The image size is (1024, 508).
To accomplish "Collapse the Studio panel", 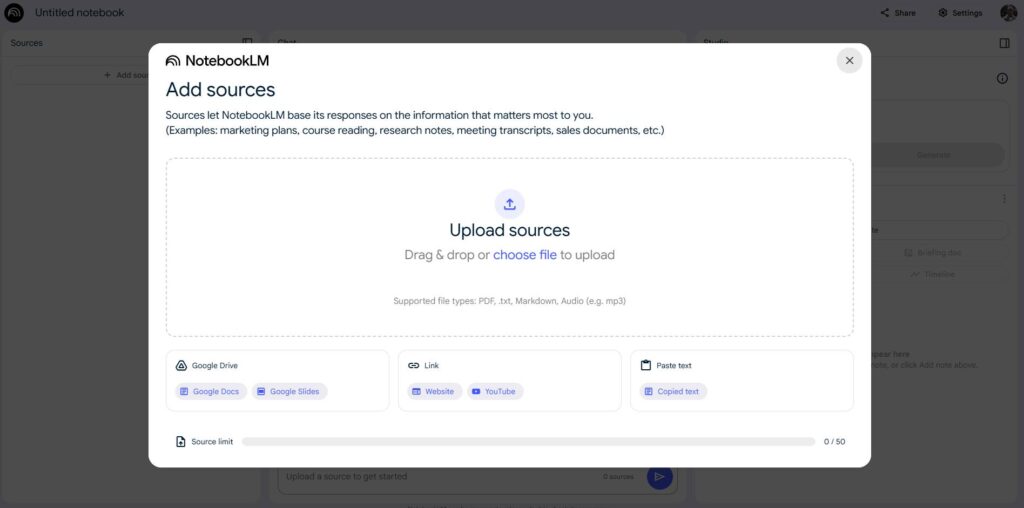I will point(1004,43).
